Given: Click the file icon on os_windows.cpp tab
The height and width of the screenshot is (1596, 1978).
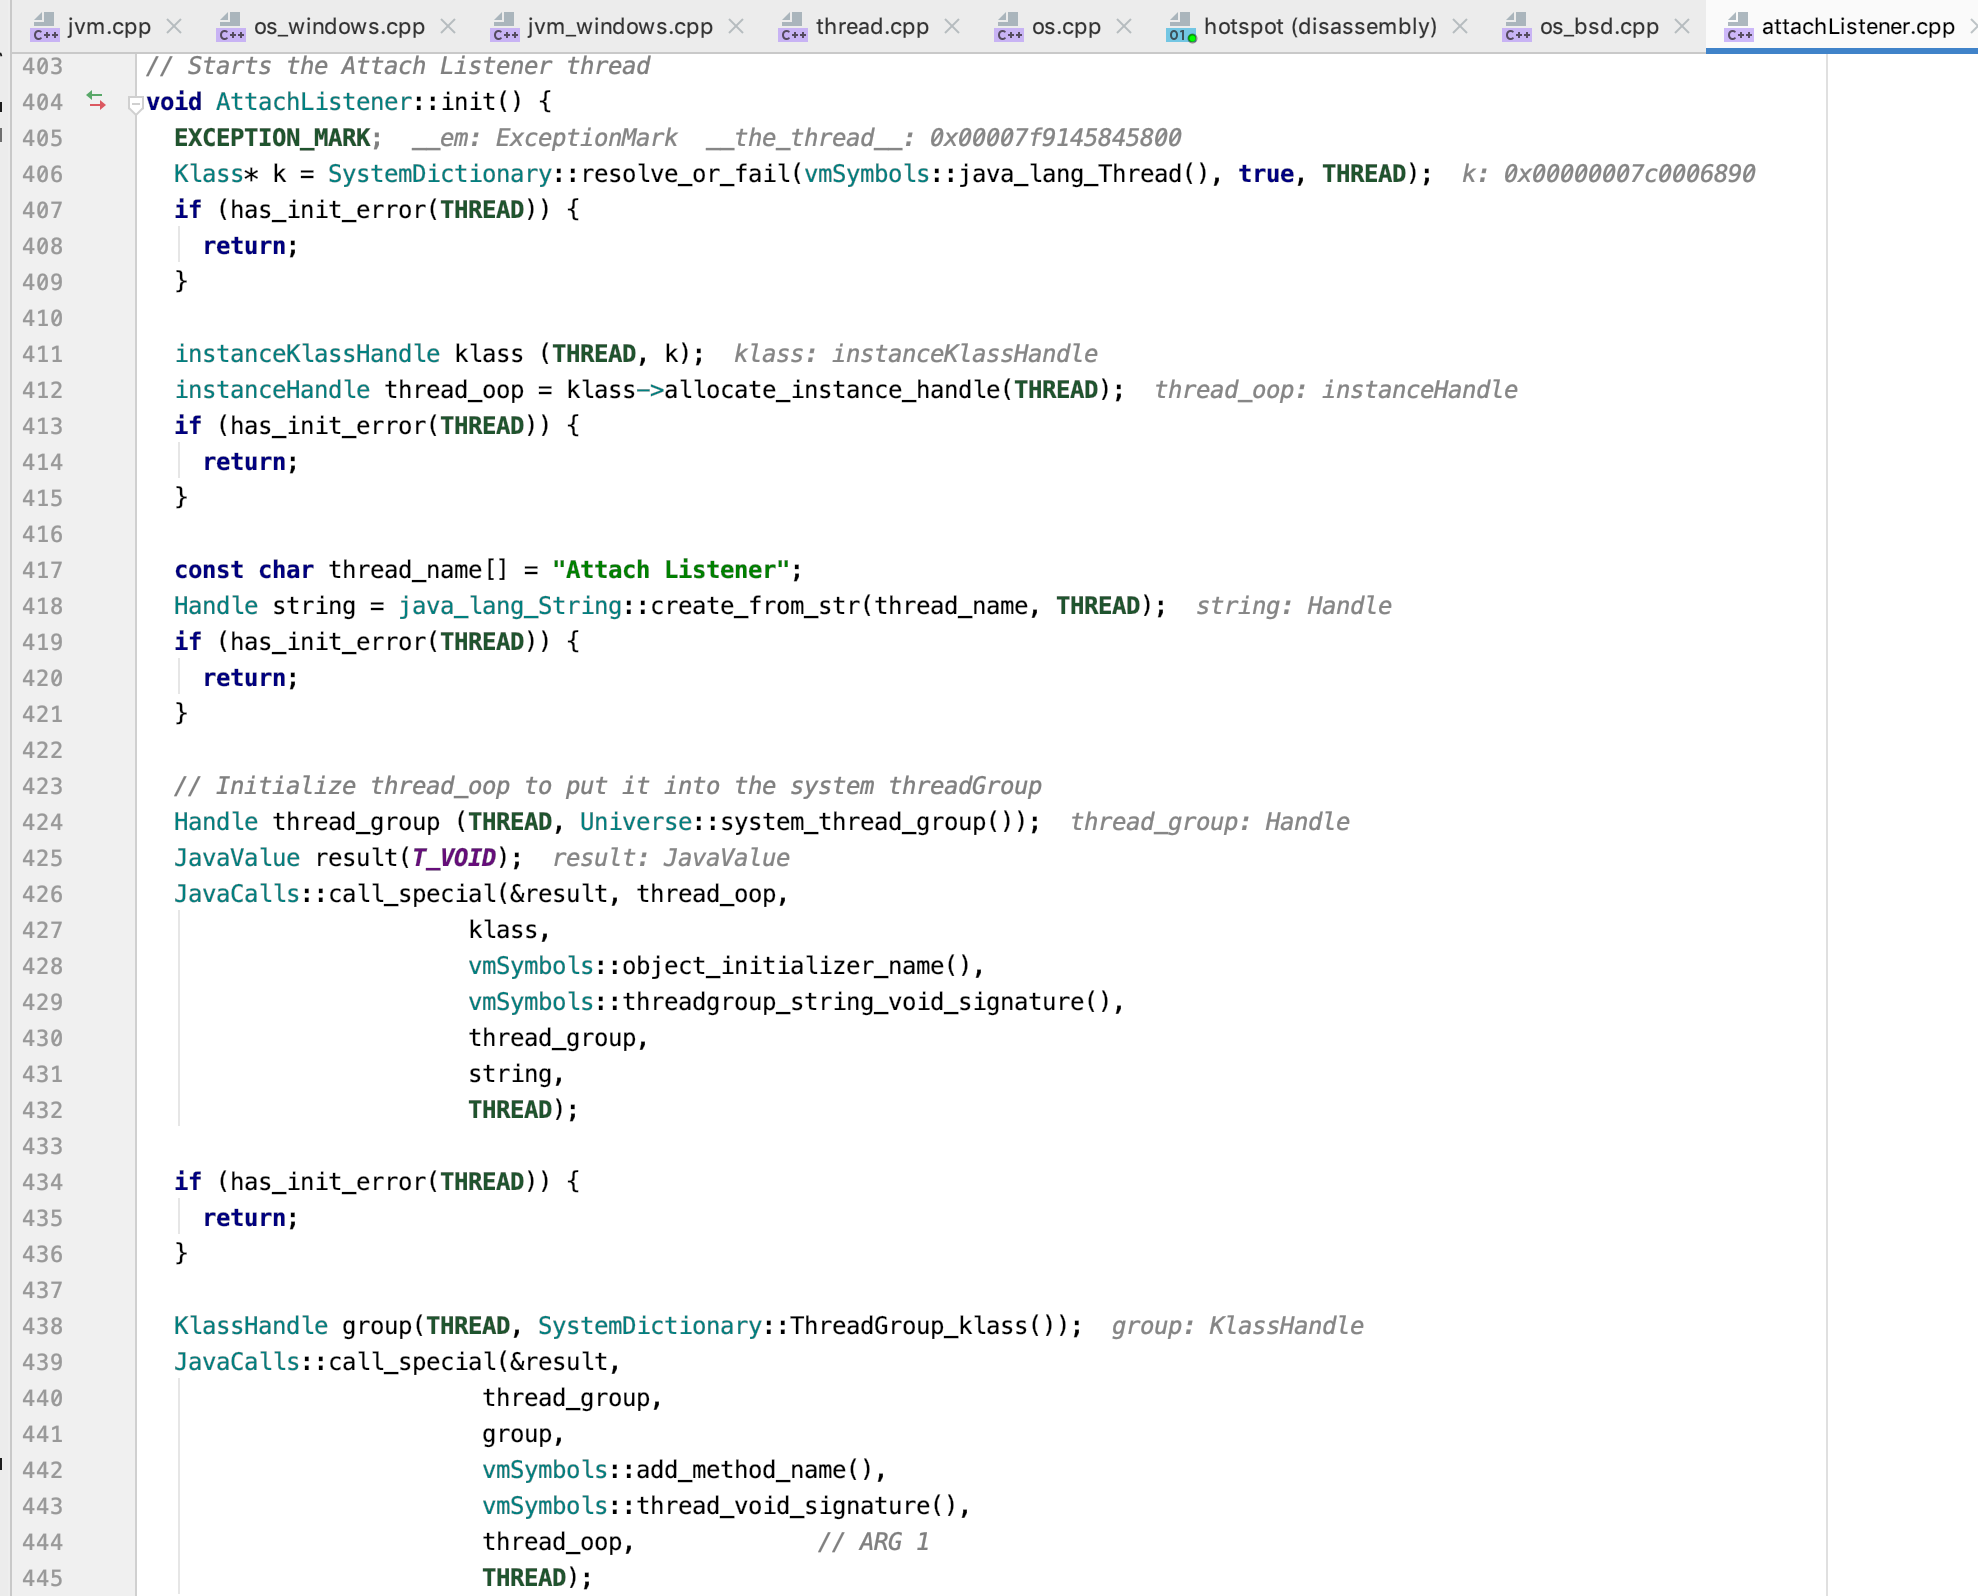Looking at the screenshot, I should point(231,27).
